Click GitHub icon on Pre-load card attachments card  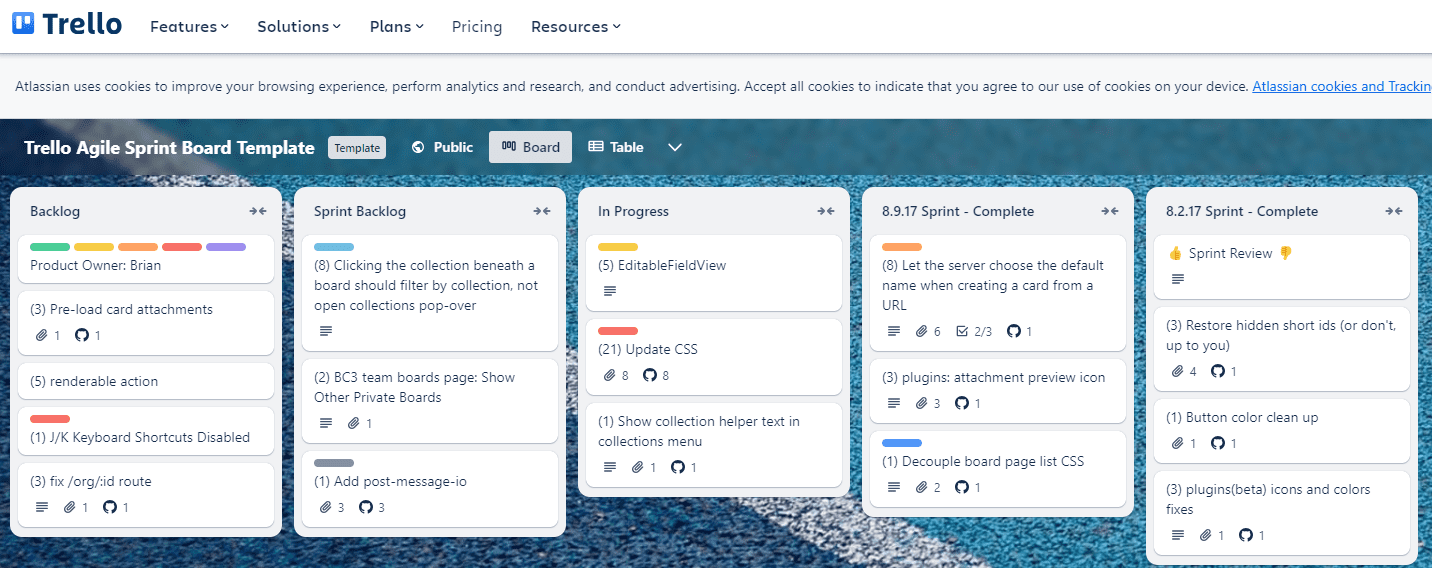[x=82, y=335]
